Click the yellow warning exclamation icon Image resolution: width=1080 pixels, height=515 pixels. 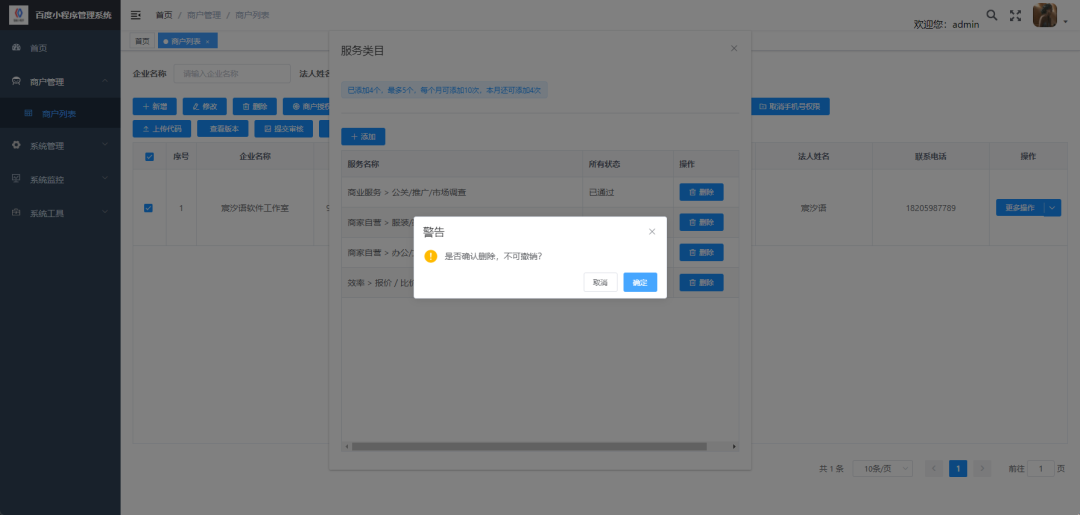(x=430, y=256)
